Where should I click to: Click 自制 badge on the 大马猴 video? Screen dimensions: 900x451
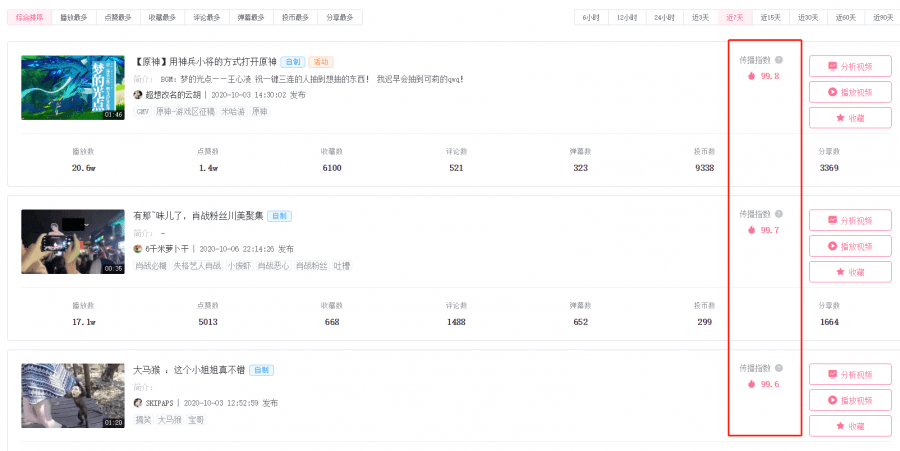(x=261, y=371)
